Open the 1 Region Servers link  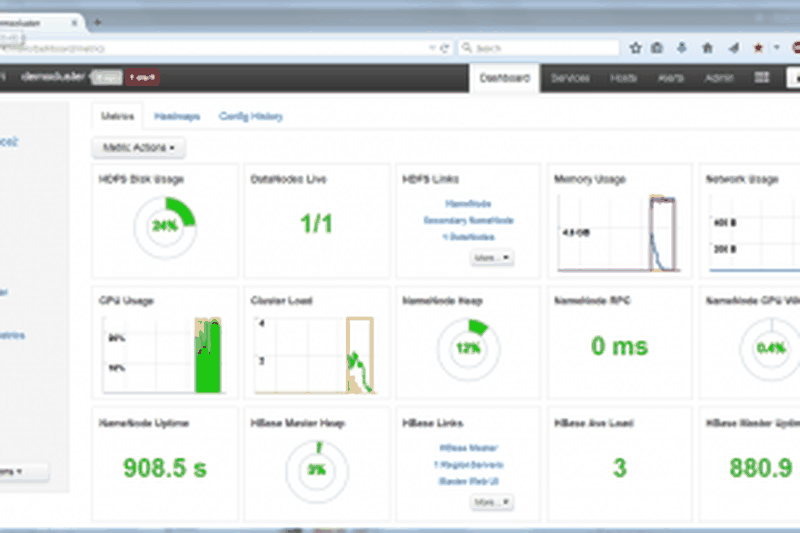pyautogui.click(x=468, y=465)
